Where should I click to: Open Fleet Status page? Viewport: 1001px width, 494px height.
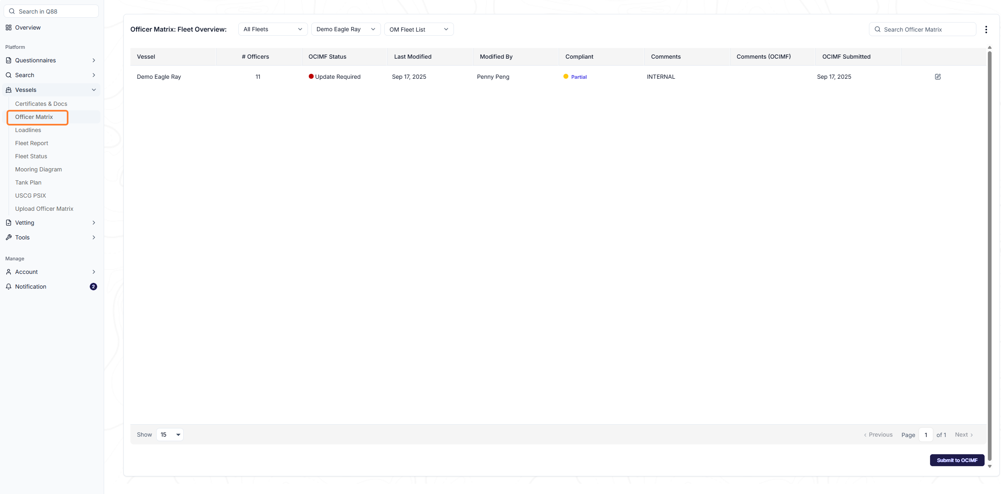point(31,156)
